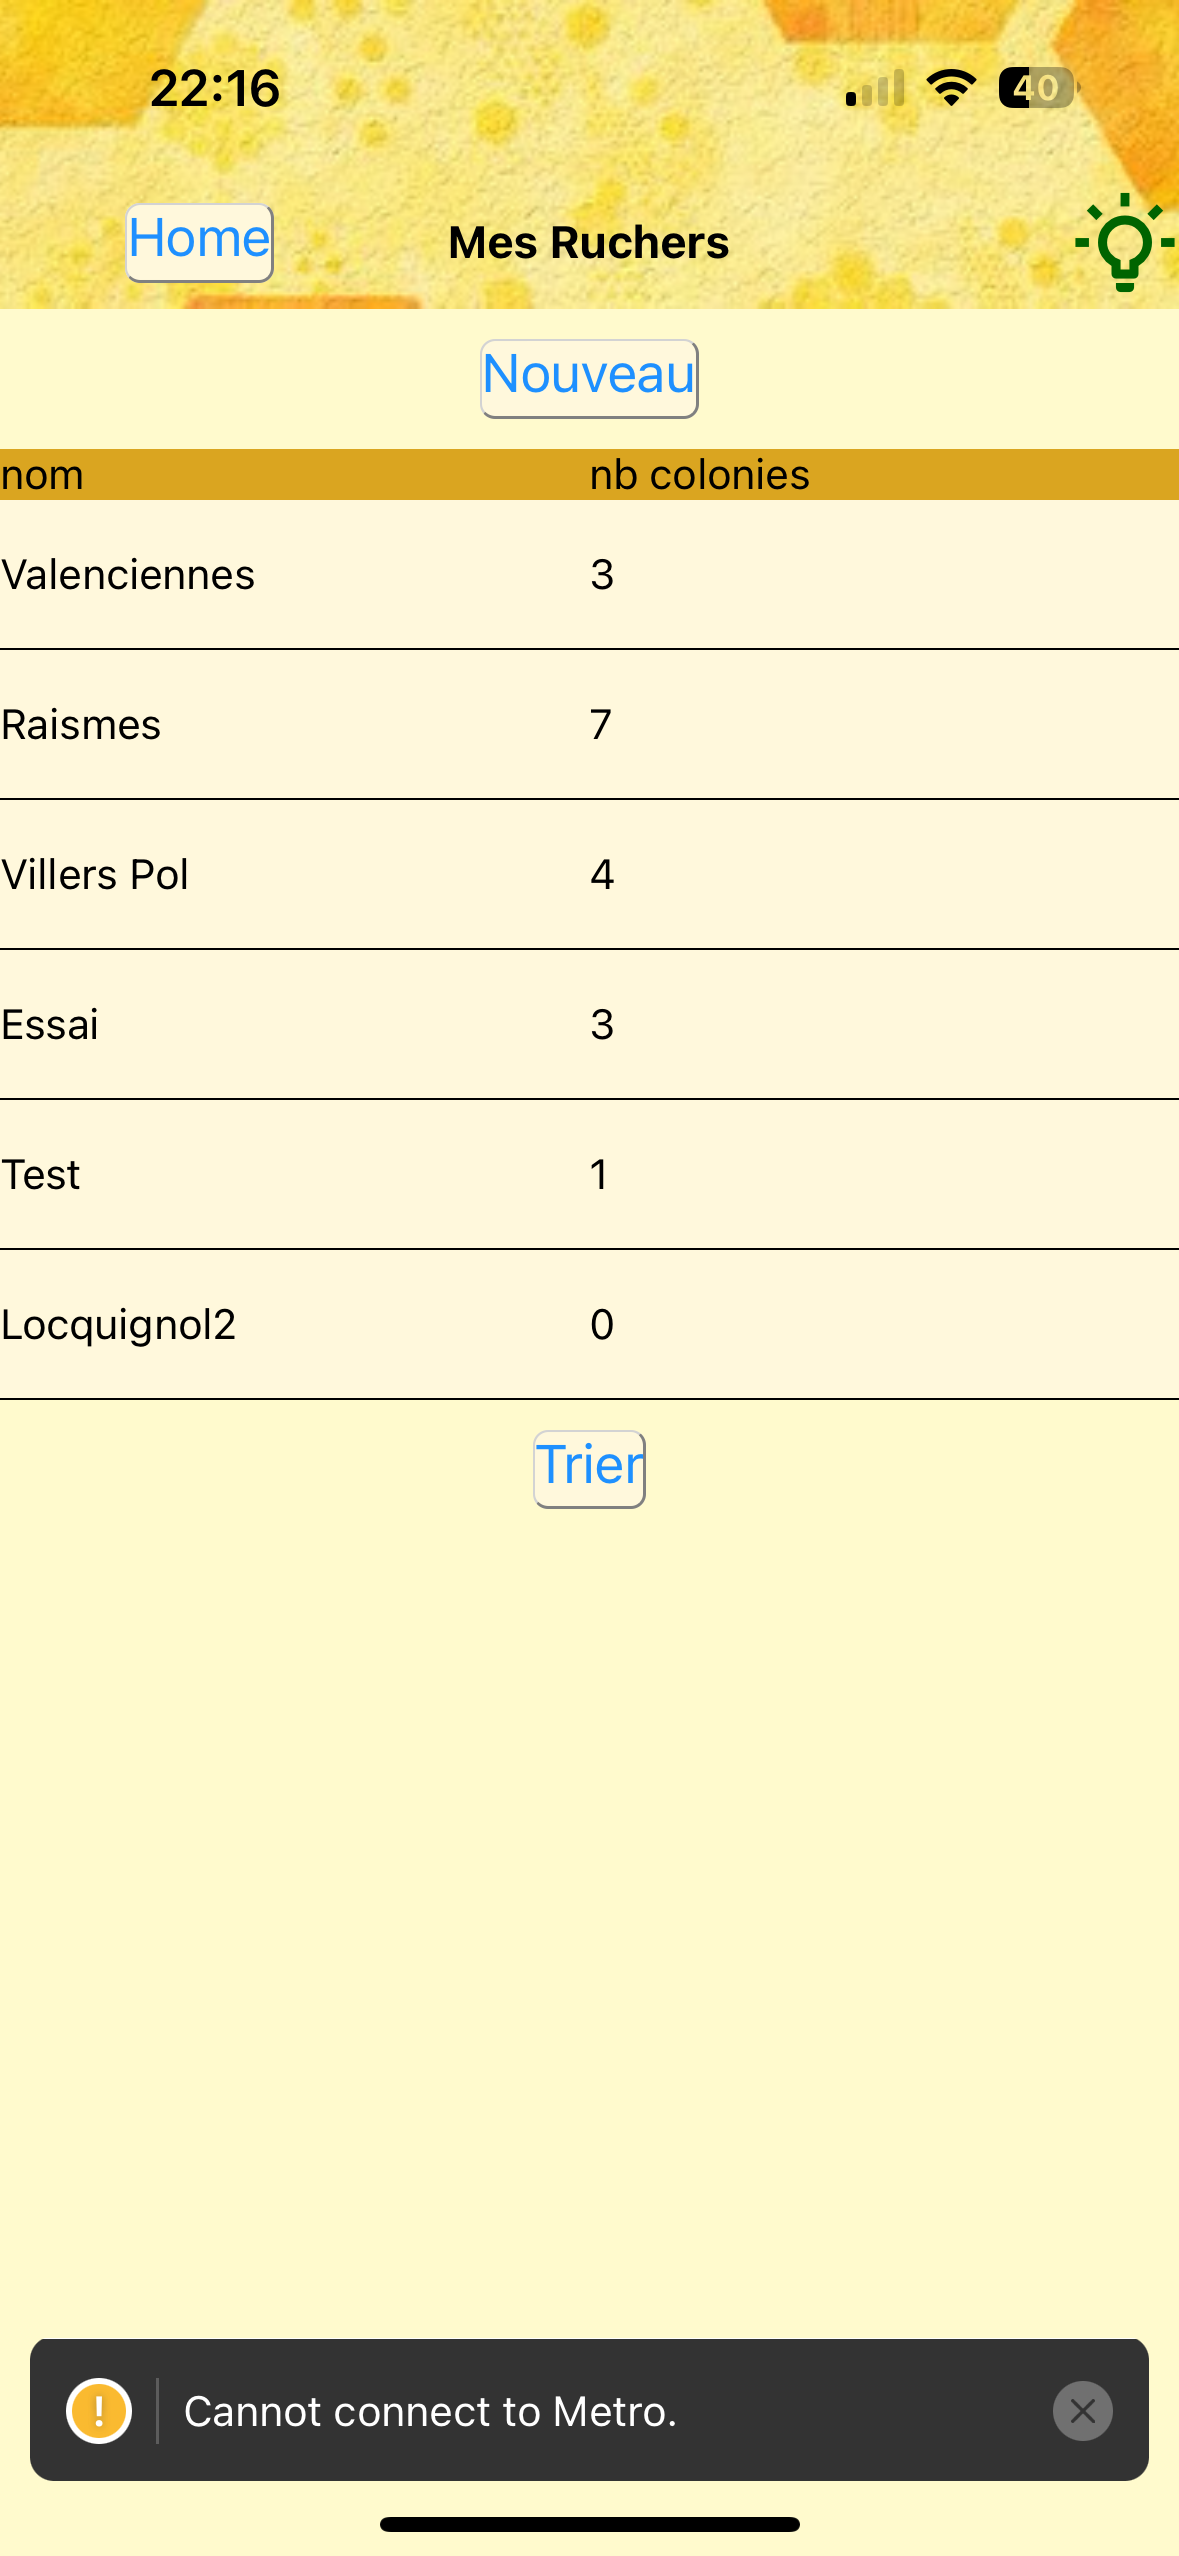The width and height of the screenshot is (1179, 2556).
Task: Tap the nb colonies column header
Action: (699, 475)
